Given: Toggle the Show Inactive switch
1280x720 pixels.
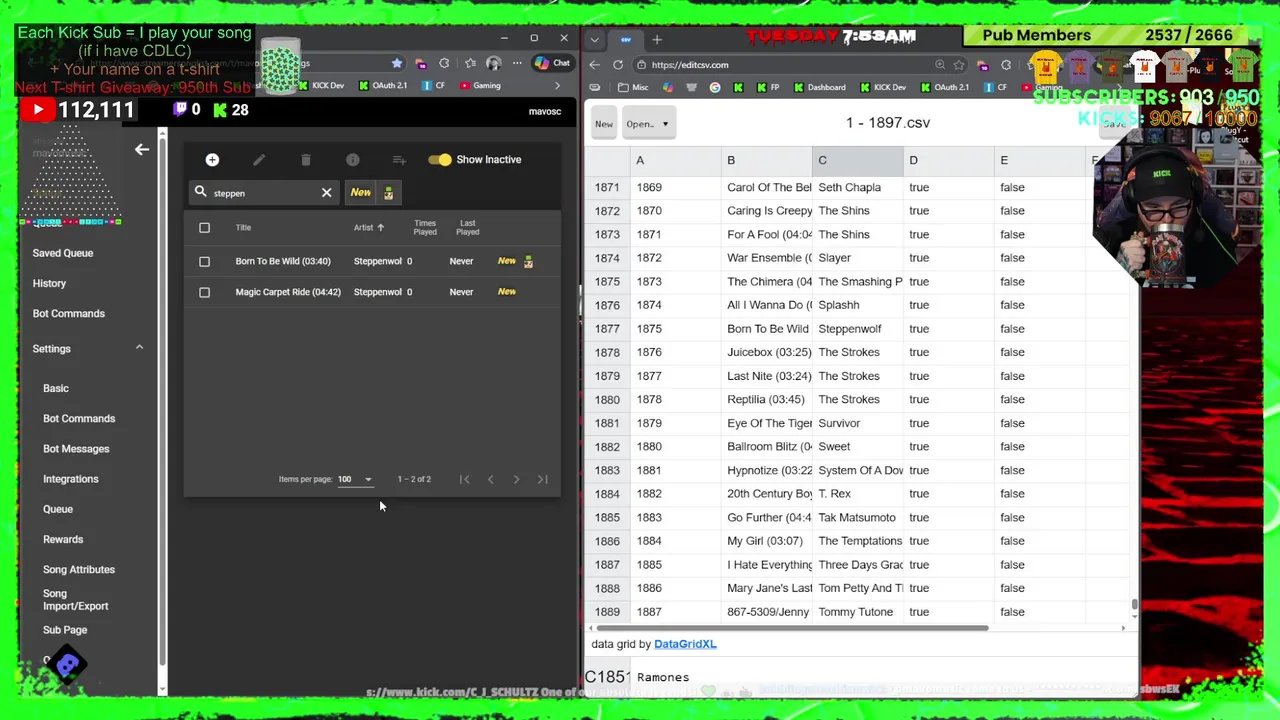Looking at the screenshot, I should coord(439,160).
